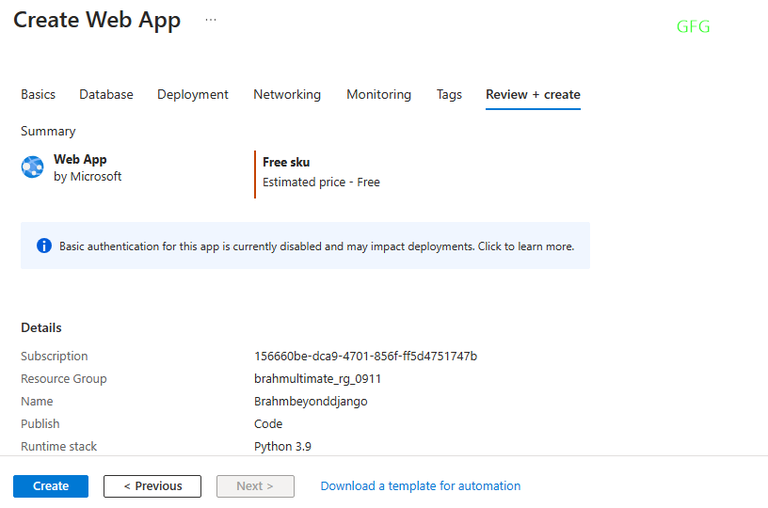This screenshot has height=508, width=768.
Task: Click the Brahmbeyonddjango name value
Action: [312, 401]
